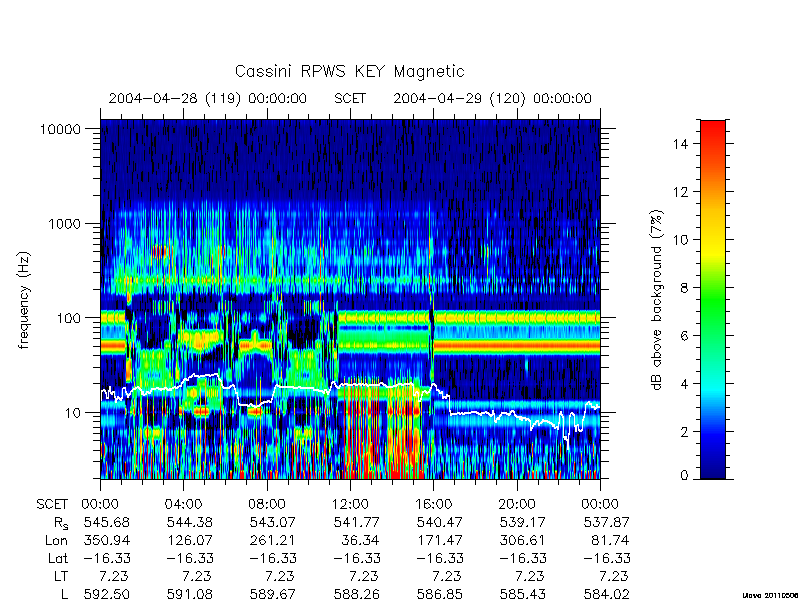Click the '16:00' time tick label
This screenshot has height=600, width=800.
pos(434,505)
